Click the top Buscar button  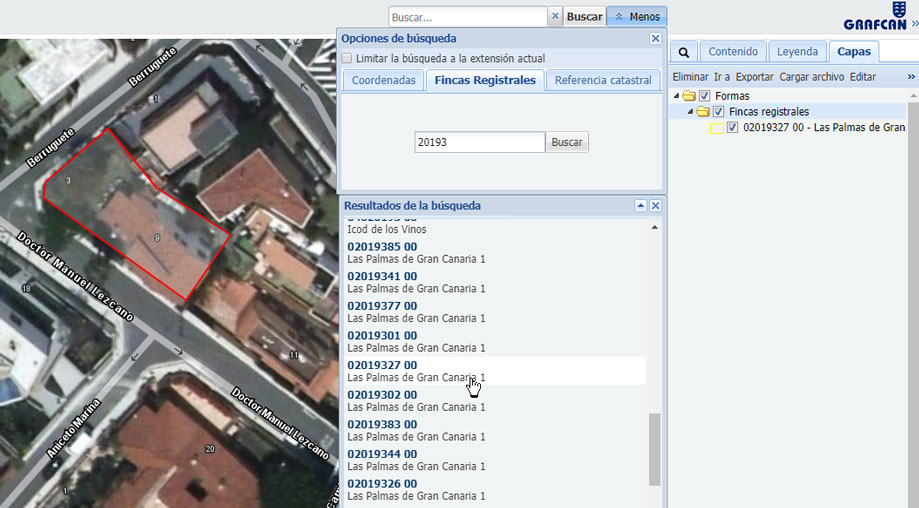tap(584, 17)
